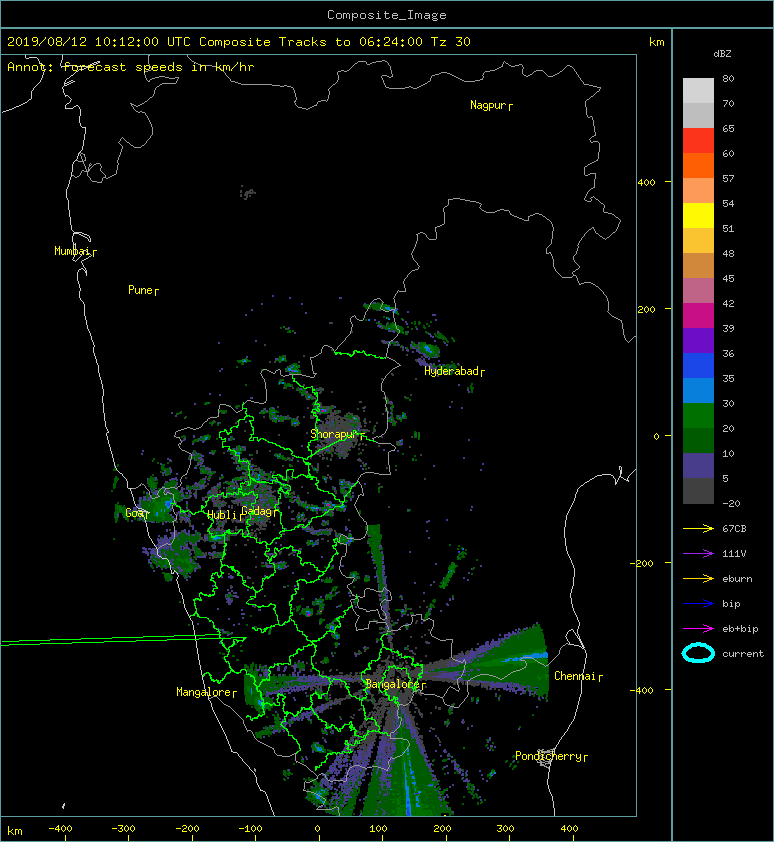The width and height of the screenshot is (774, 842).
Task: Click the 57 value in the dBZ scale
Action: 728,178
